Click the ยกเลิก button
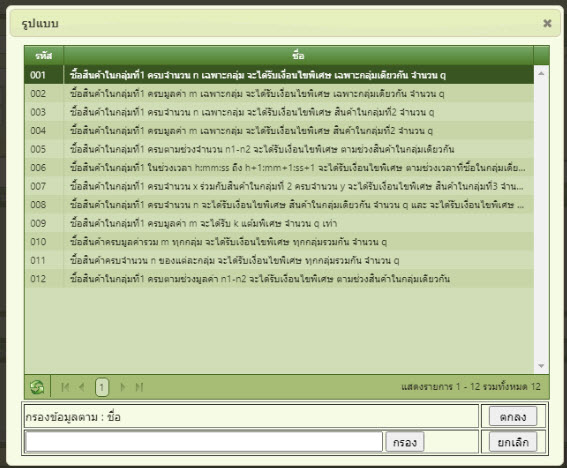This screenshot has width=567, height=468. coord(513,442)
